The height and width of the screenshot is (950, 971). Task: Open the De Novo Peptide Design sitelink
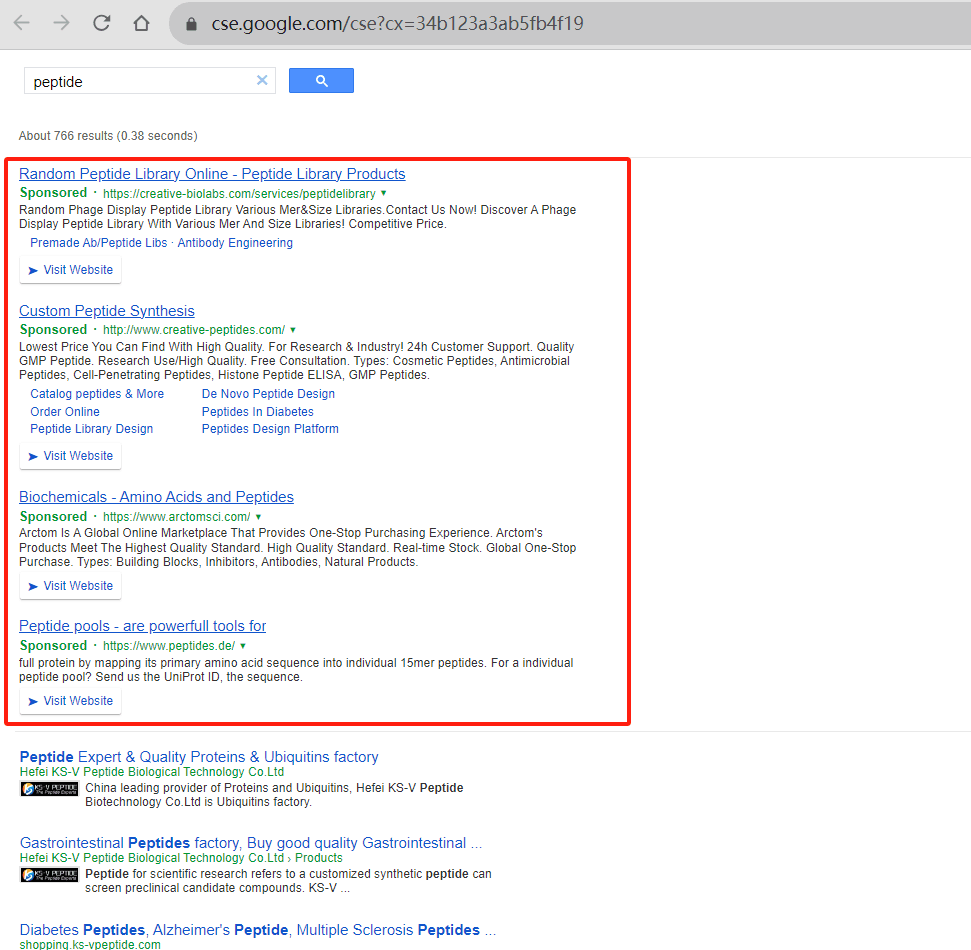[x=268, y=394]
